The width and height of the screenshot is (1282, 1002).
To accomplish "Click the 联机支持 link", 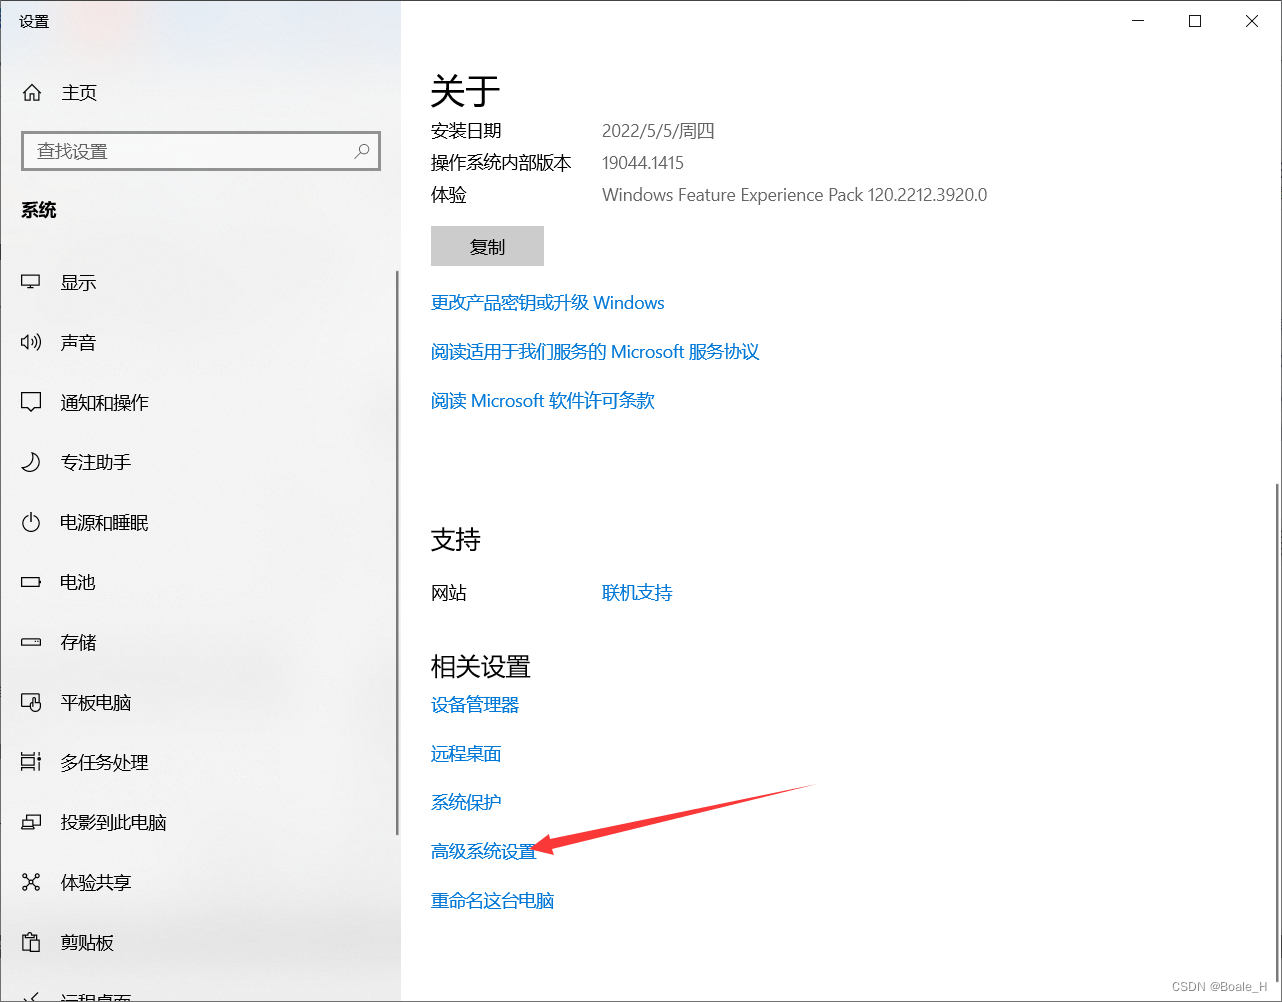I will tap(637, 593).
